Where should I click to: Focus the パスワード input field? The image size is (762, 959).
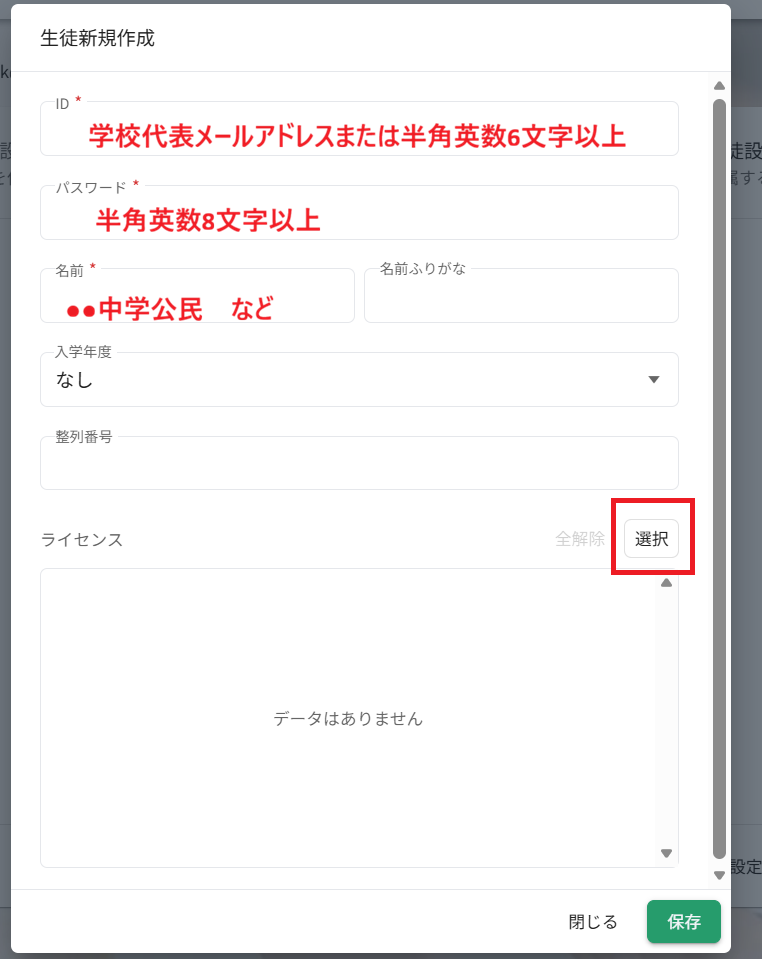point(358,214)
